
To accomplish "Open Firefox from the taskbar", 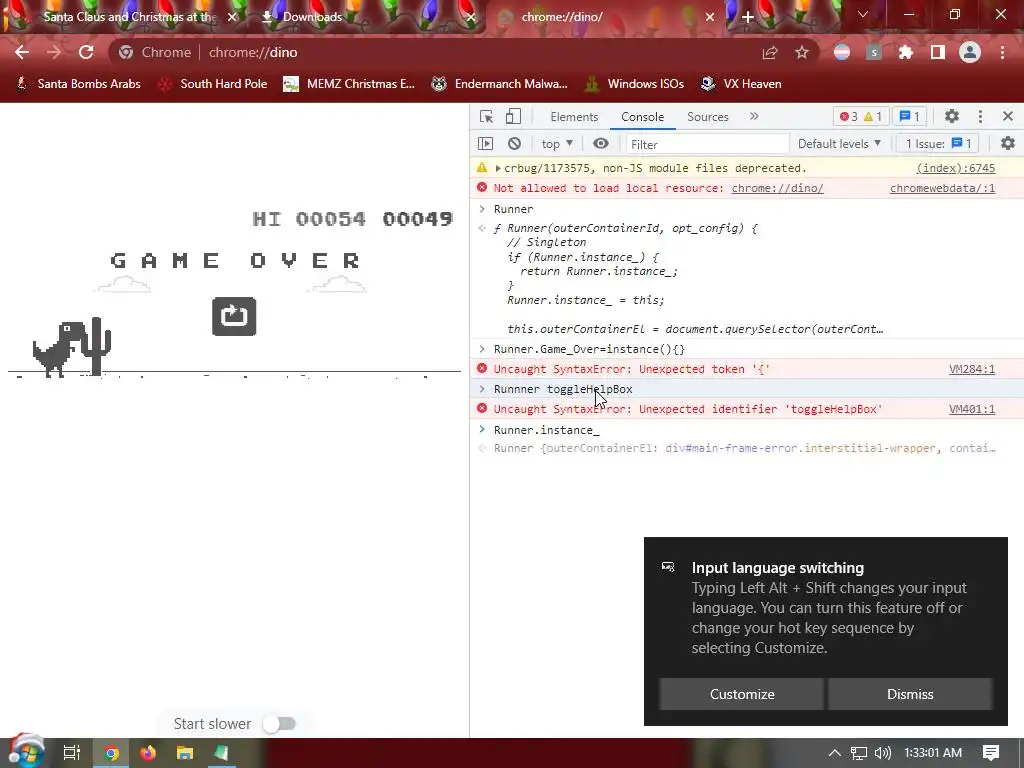I will click(x=148, y=753).
